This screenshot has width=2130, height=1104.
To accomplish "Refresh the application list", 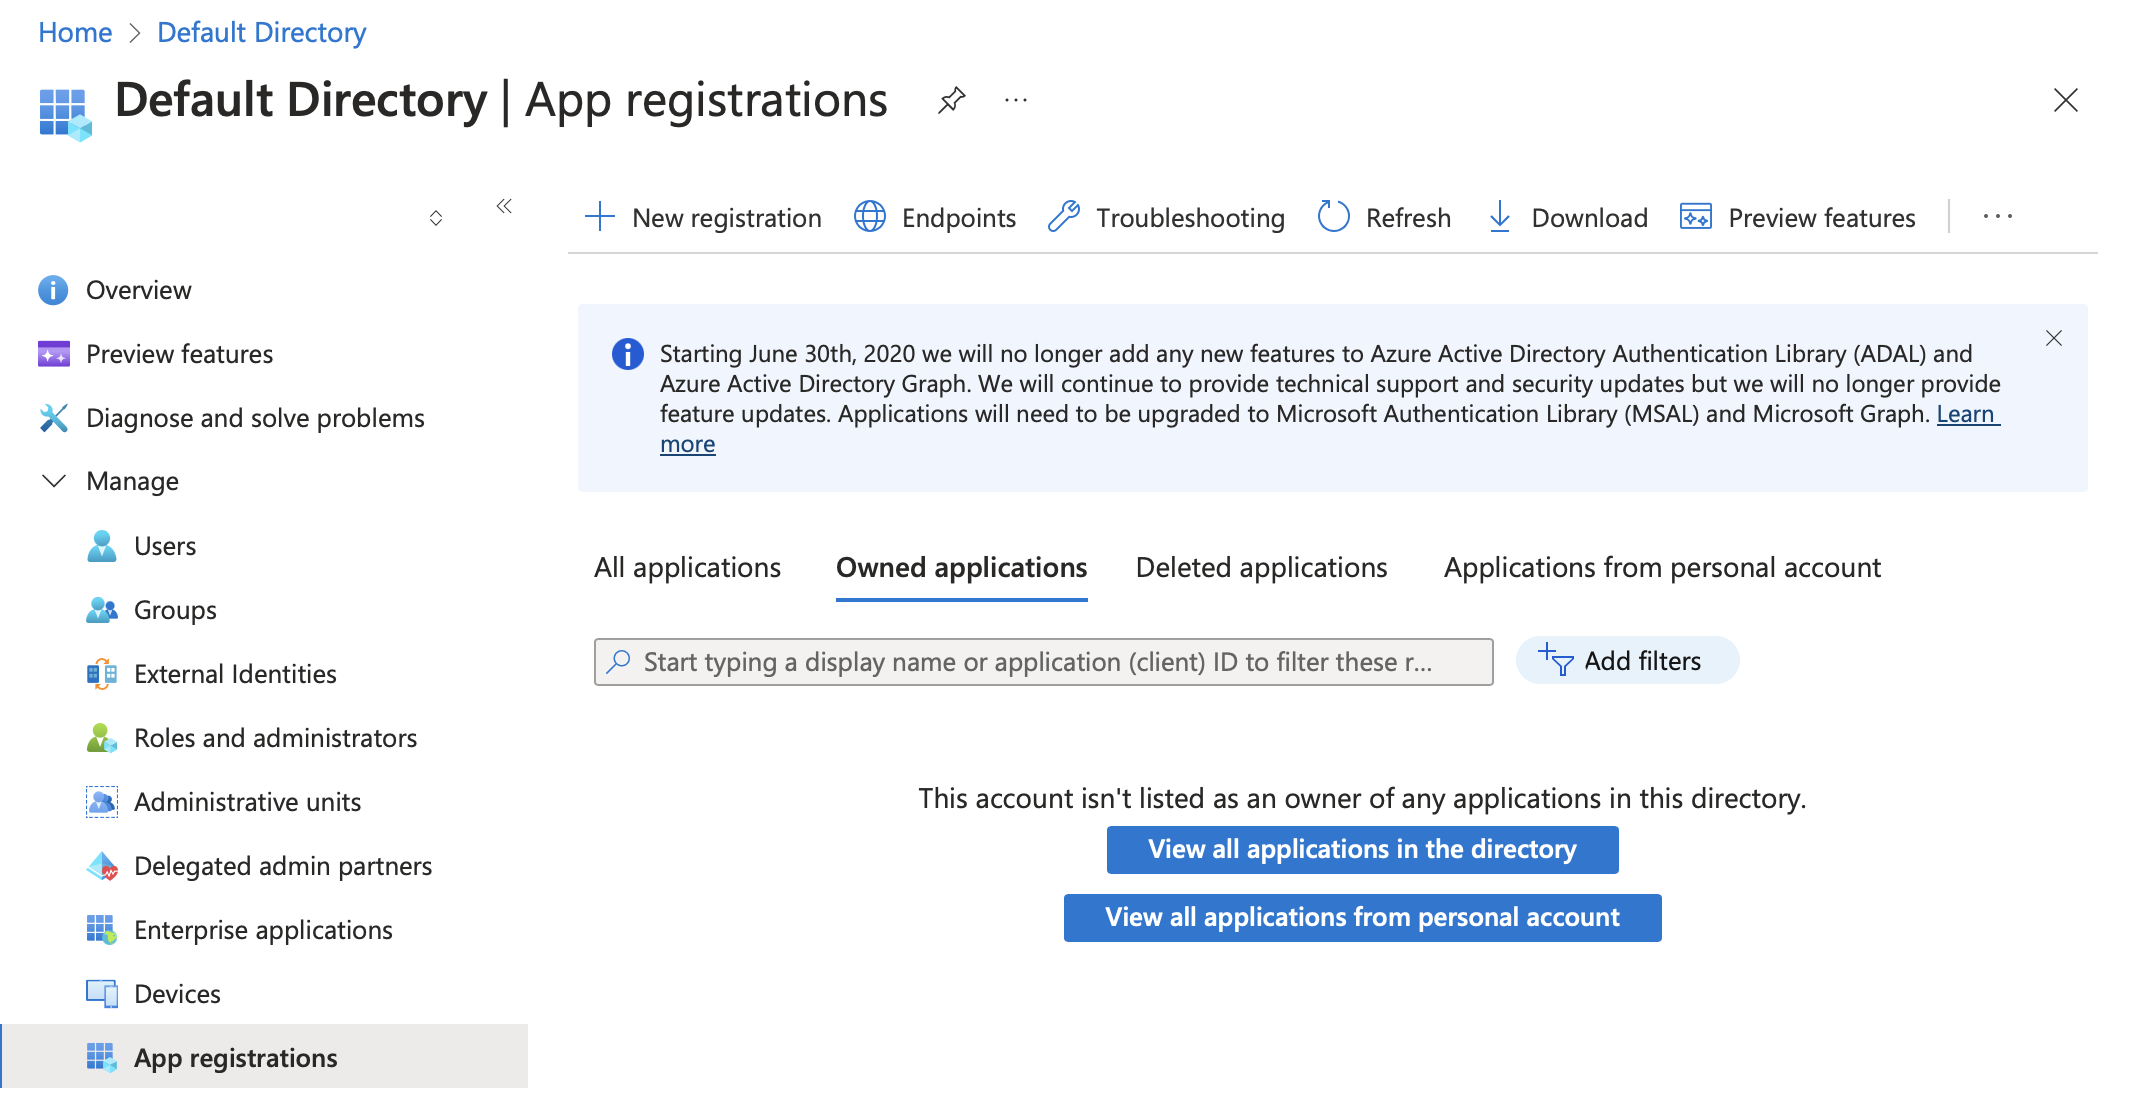I will [x=1384, y=217].
